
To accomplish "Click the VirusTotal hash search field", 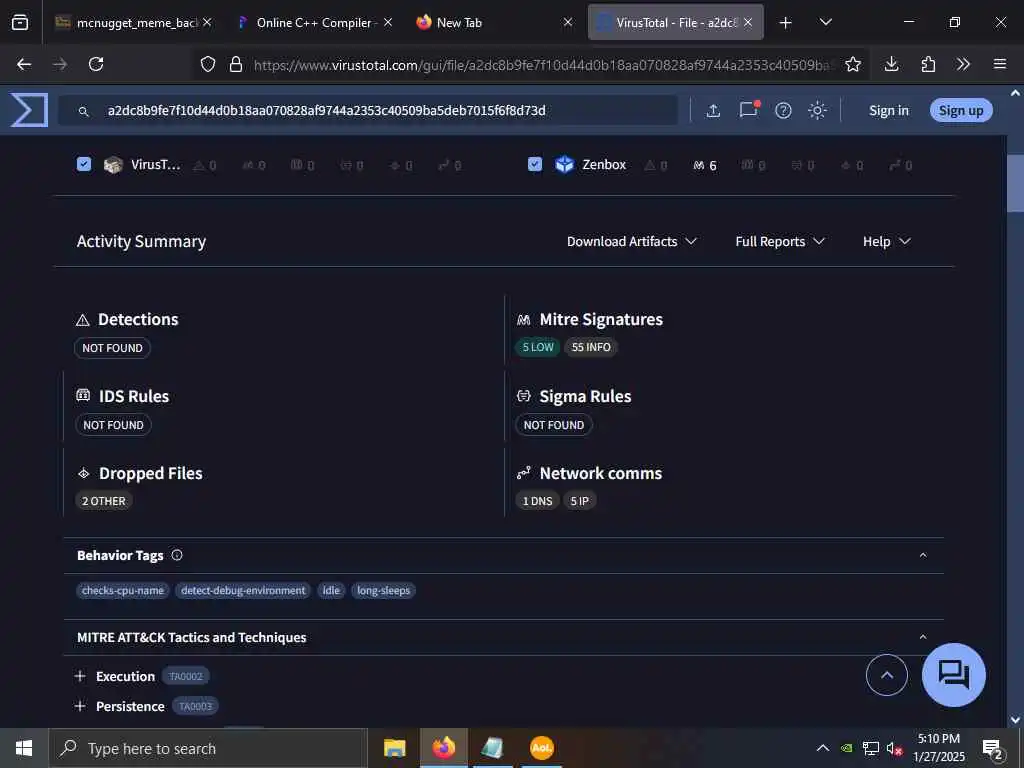I will pyautogui.click(x=368, y=110).
